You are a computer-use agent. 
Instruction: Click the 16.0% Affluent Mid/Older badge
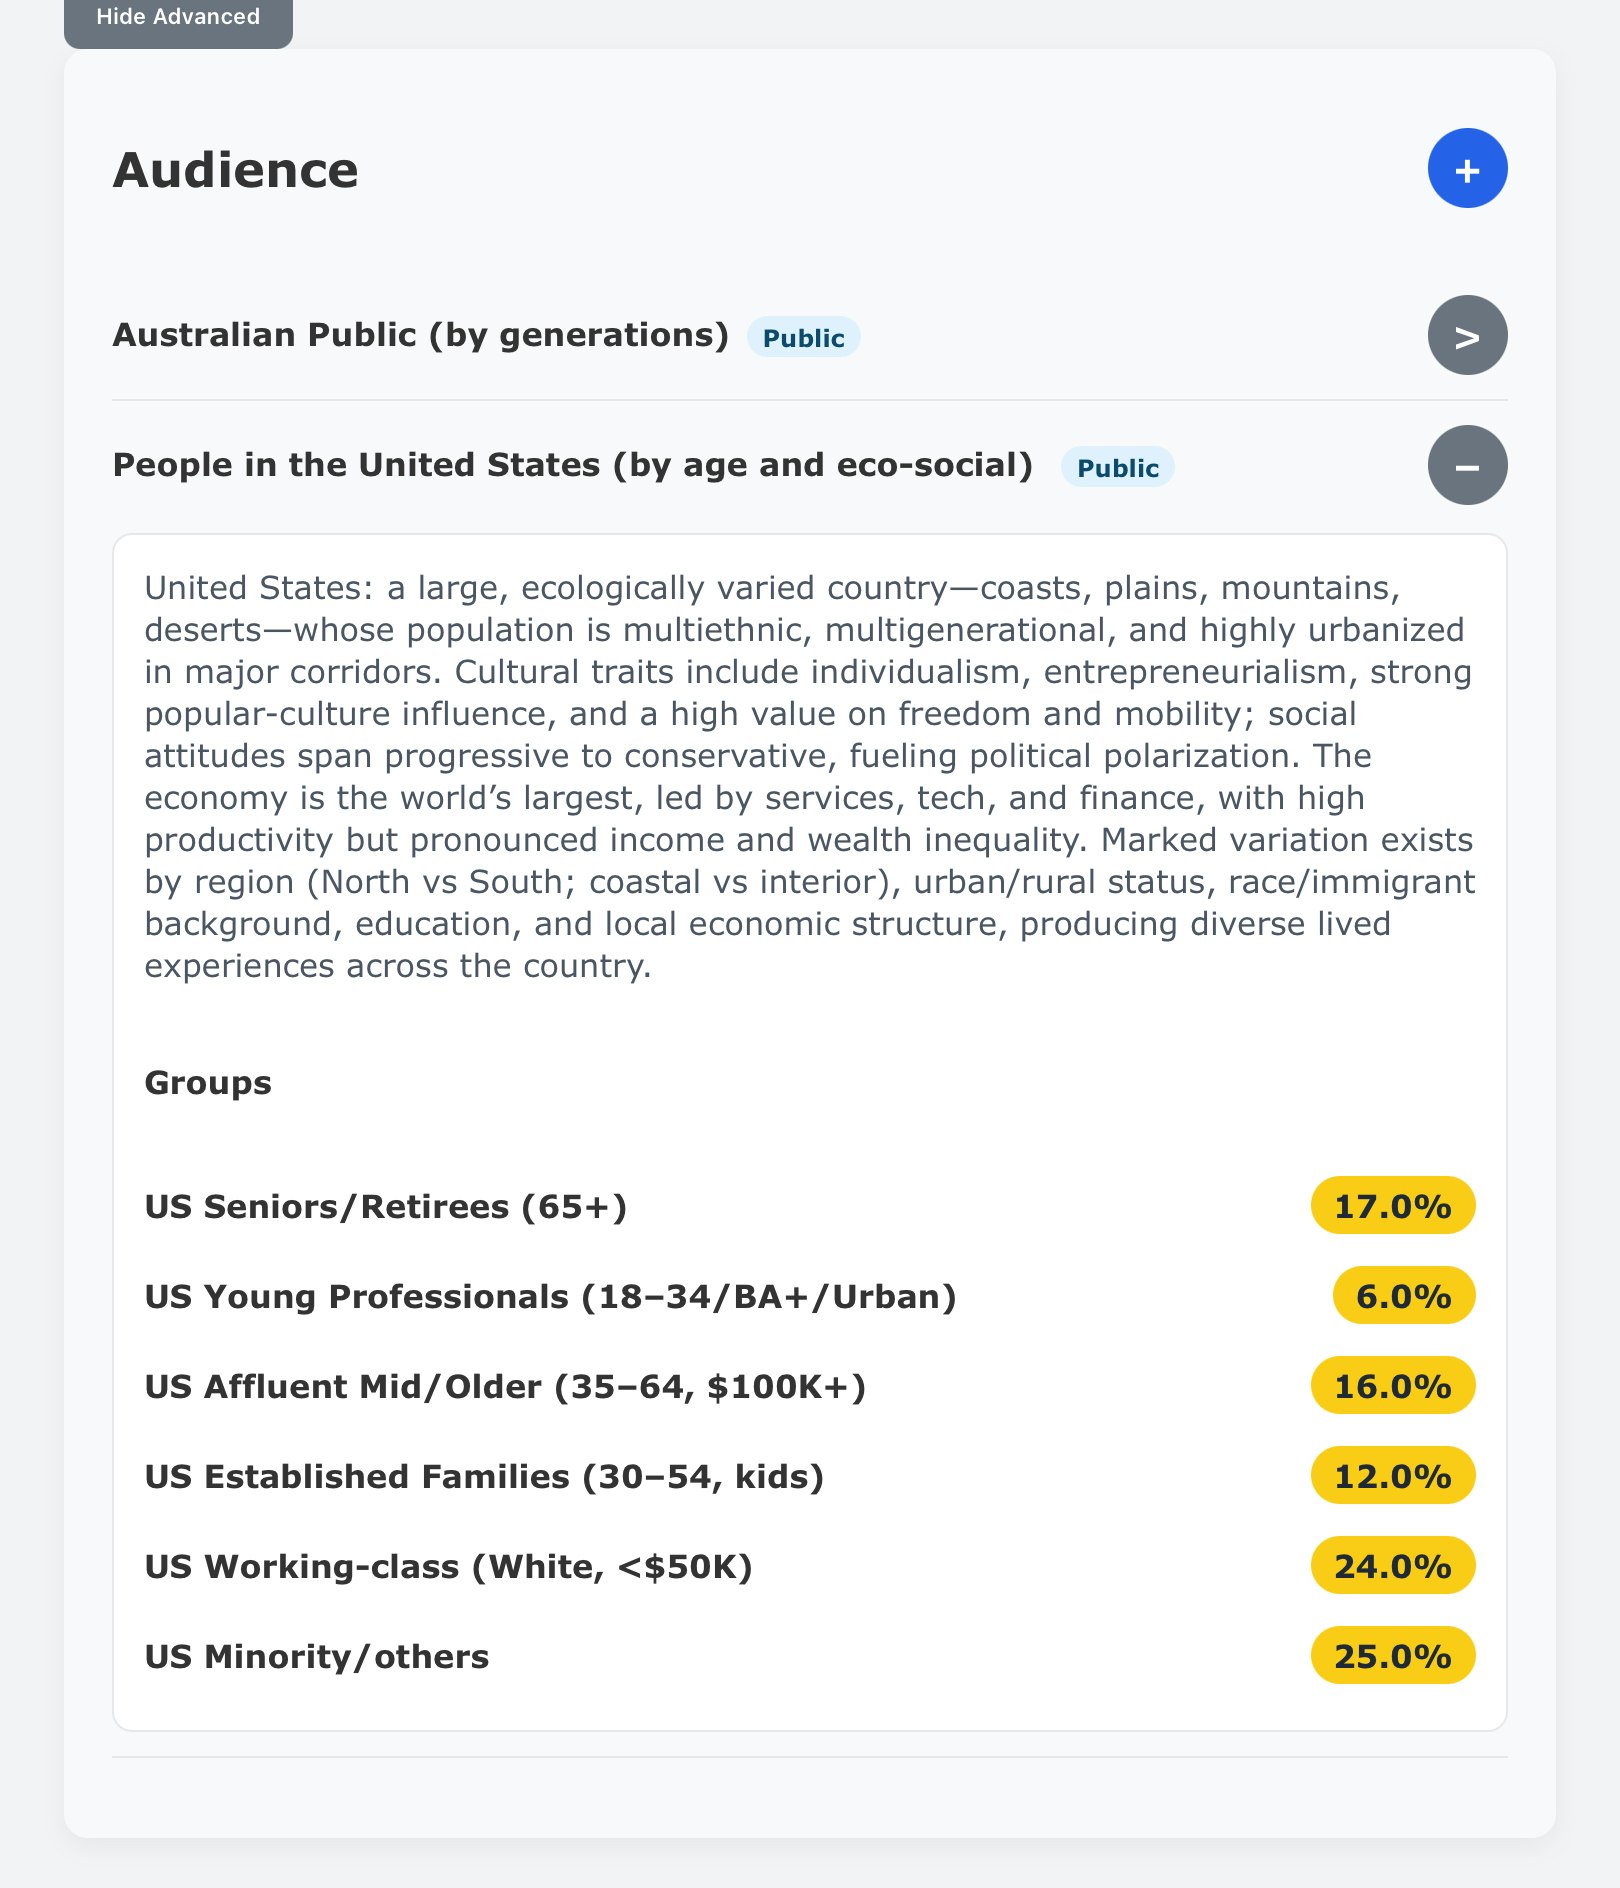coord(1392,1386)
